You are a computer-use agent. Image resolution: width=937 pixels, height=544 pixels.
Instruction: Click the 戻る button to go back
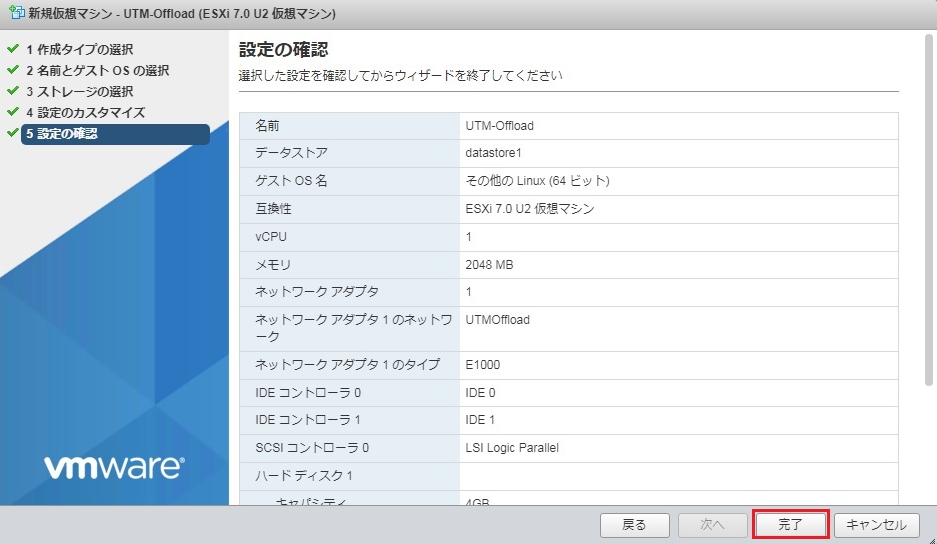(634, 525)
